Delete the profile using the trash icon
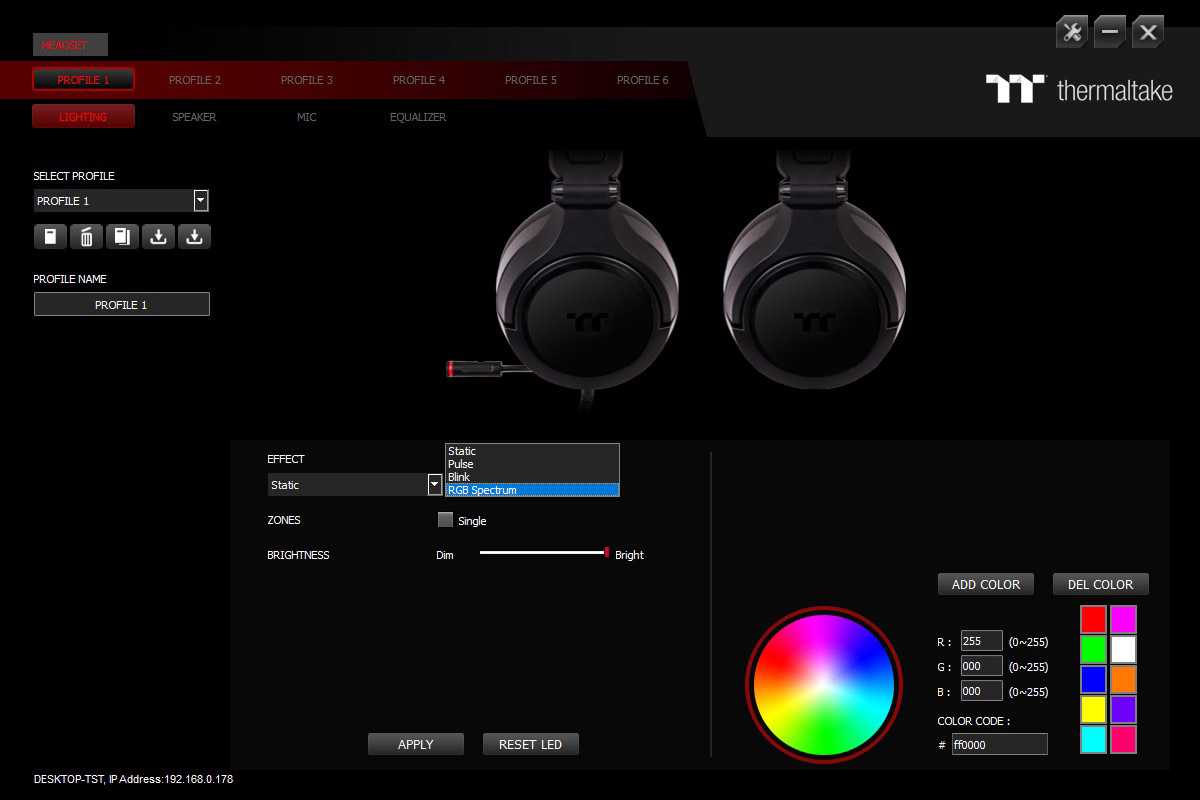The image size is (1200, 800). 86,237
